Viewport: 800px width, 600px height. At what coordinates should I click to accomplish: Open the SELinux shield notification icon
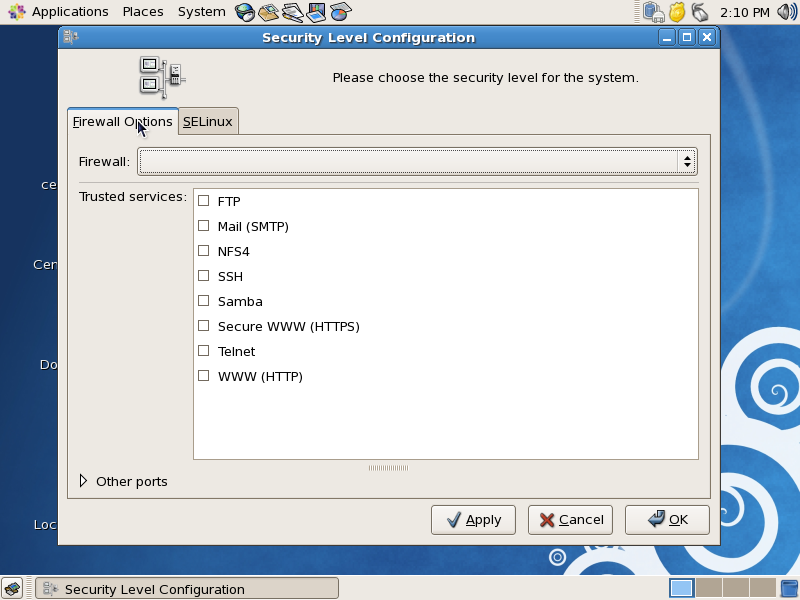(677, 12)
